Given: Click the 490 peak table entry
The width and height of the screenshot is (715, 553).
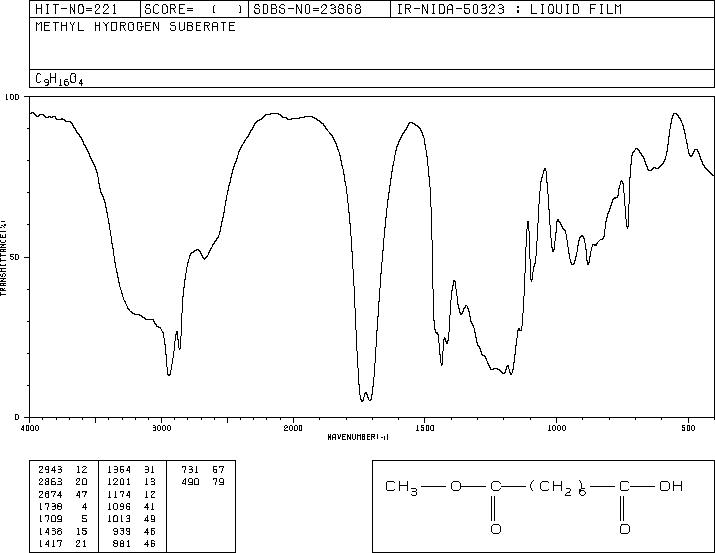Looking at the screenshot, I should click(x=203, y=482).
